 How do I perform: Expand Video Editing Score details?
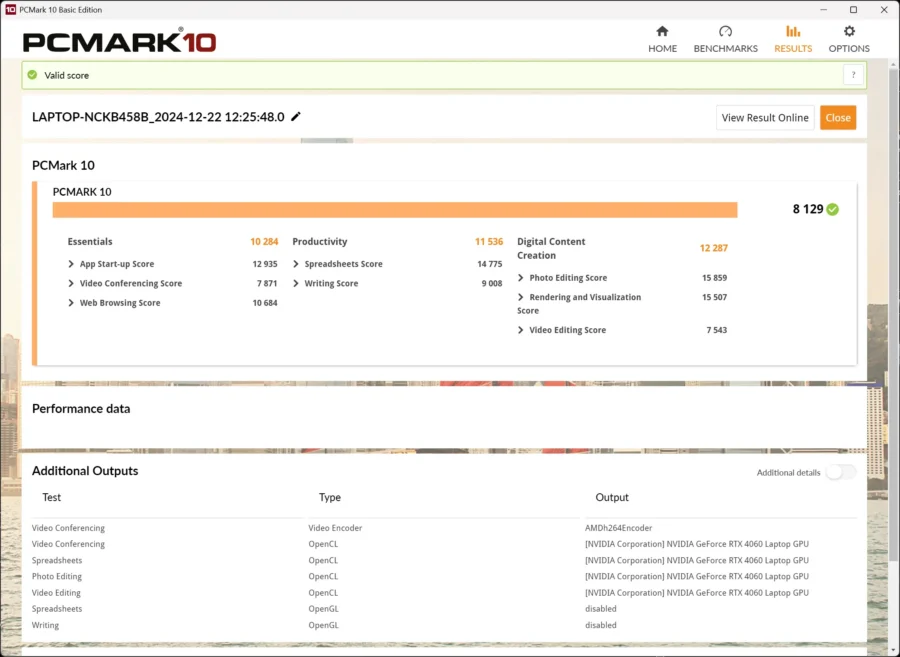[521, 330]
